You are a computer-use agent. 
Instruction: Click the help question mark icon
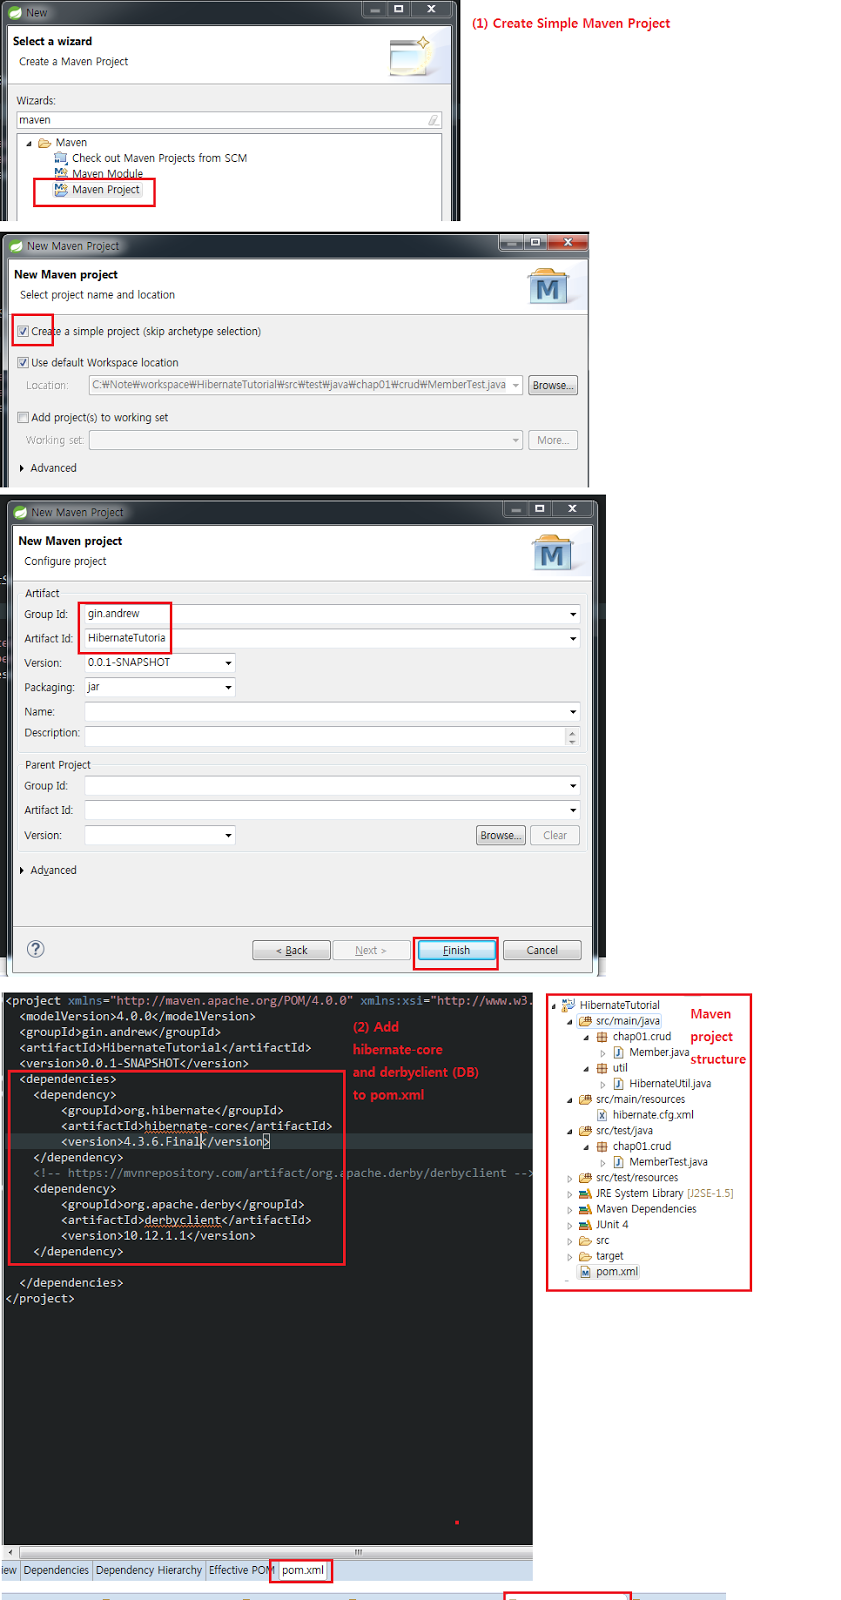[x=36, y=949]
